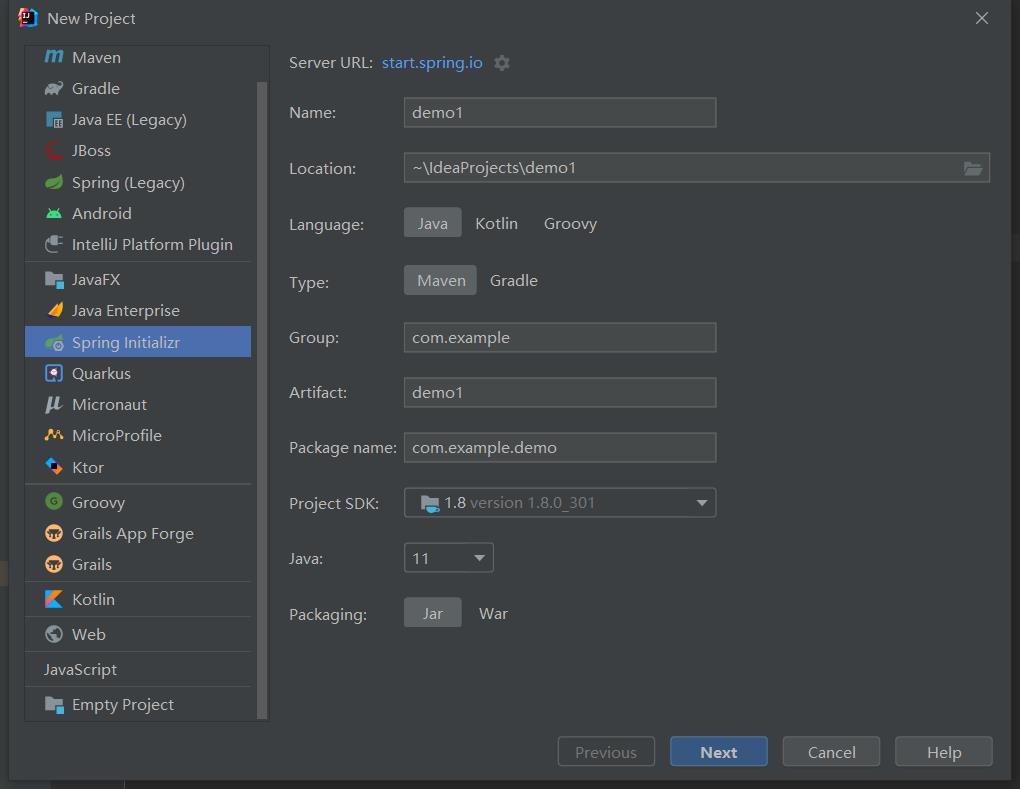The height and width of the screenshot is (789, 1020).
Task: Choose Gradle as the project Type
Action: coord(514,280)
